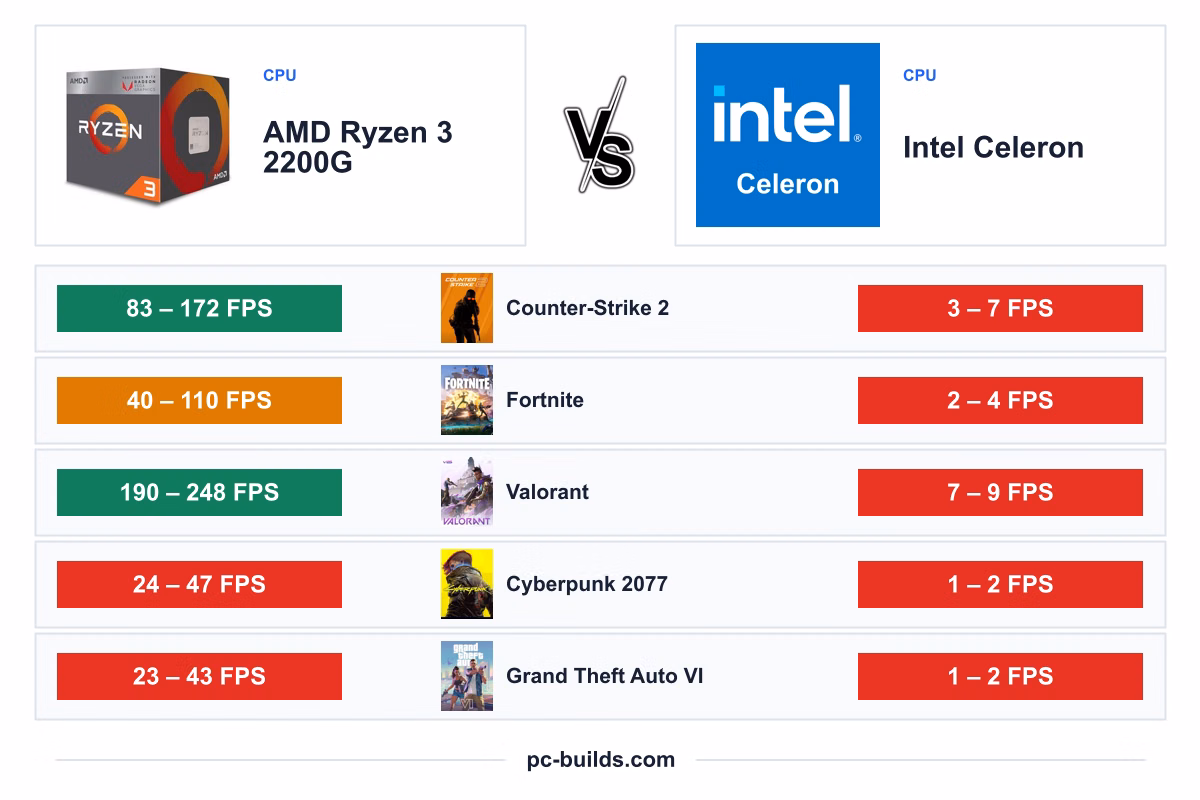Visit the pc-builds.com footer link
Image resolution: width=1200 pixels, height=800 pixels.
(601, 760)
